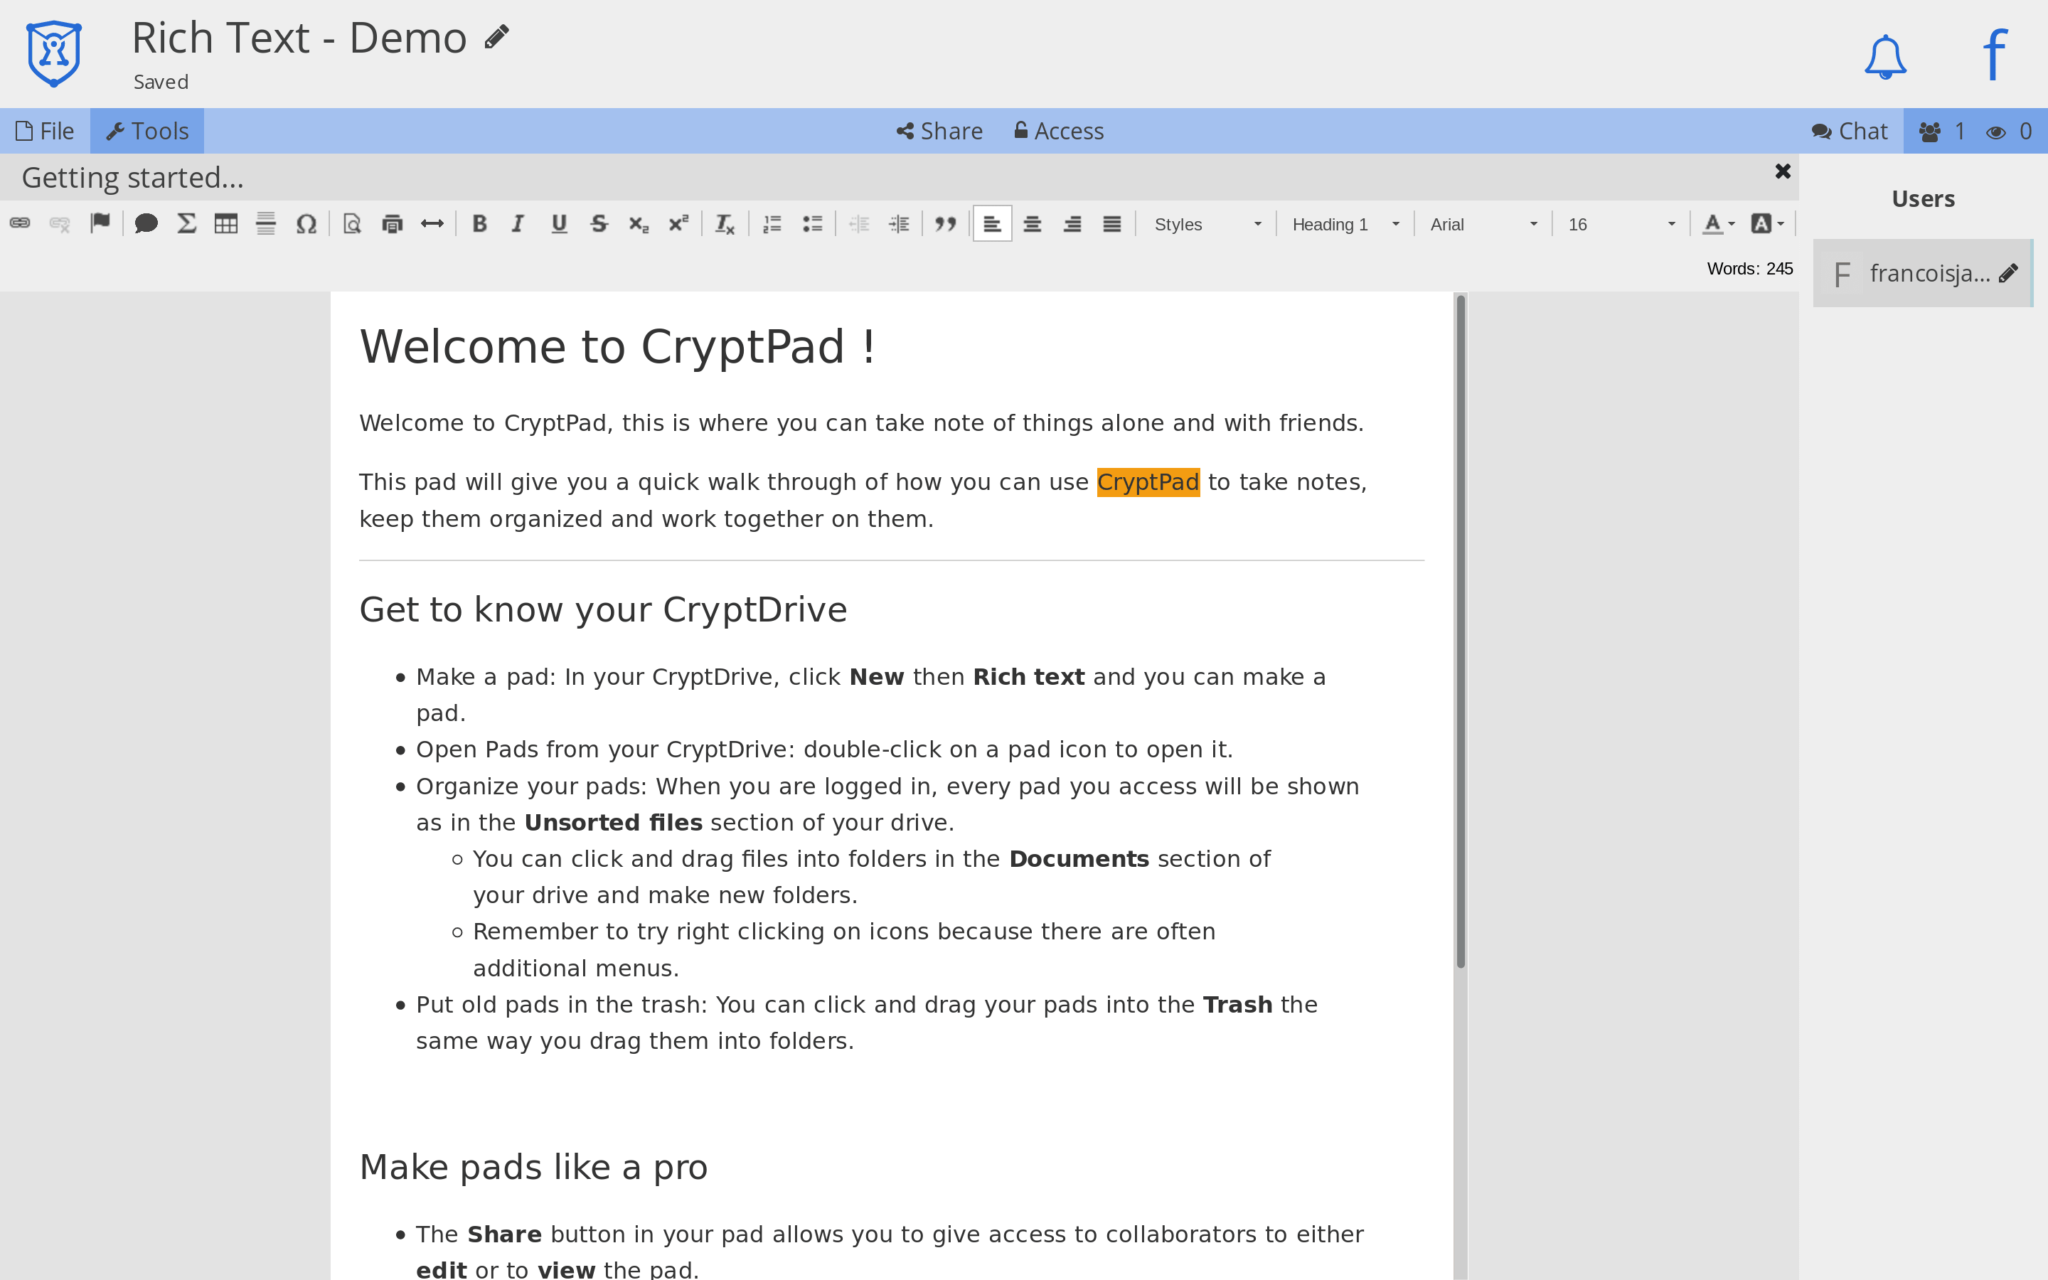Insert a blockquote using the quote icon

pos(944,223)
